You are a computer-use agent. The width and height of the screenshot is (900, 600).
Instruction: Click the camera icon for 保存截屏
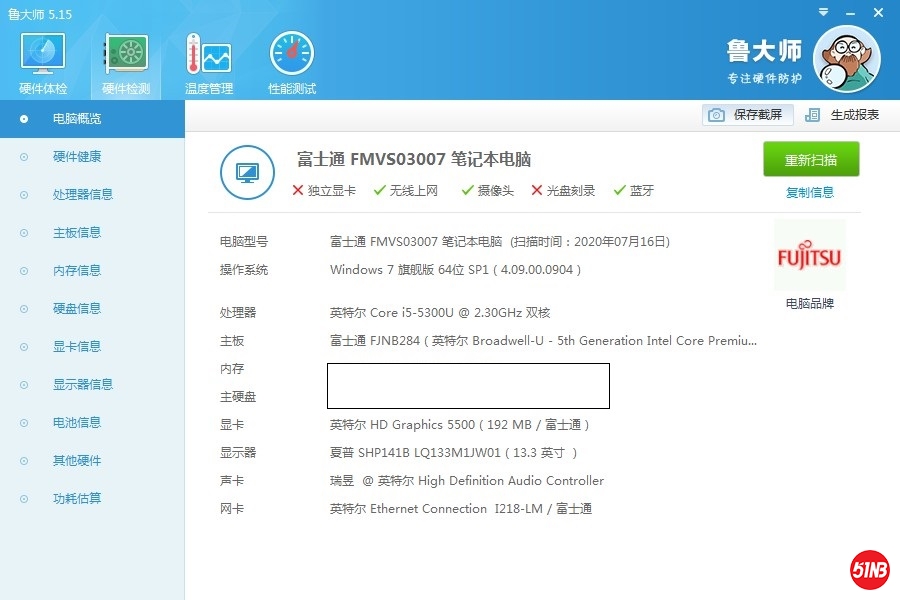(x=716, y=115)
